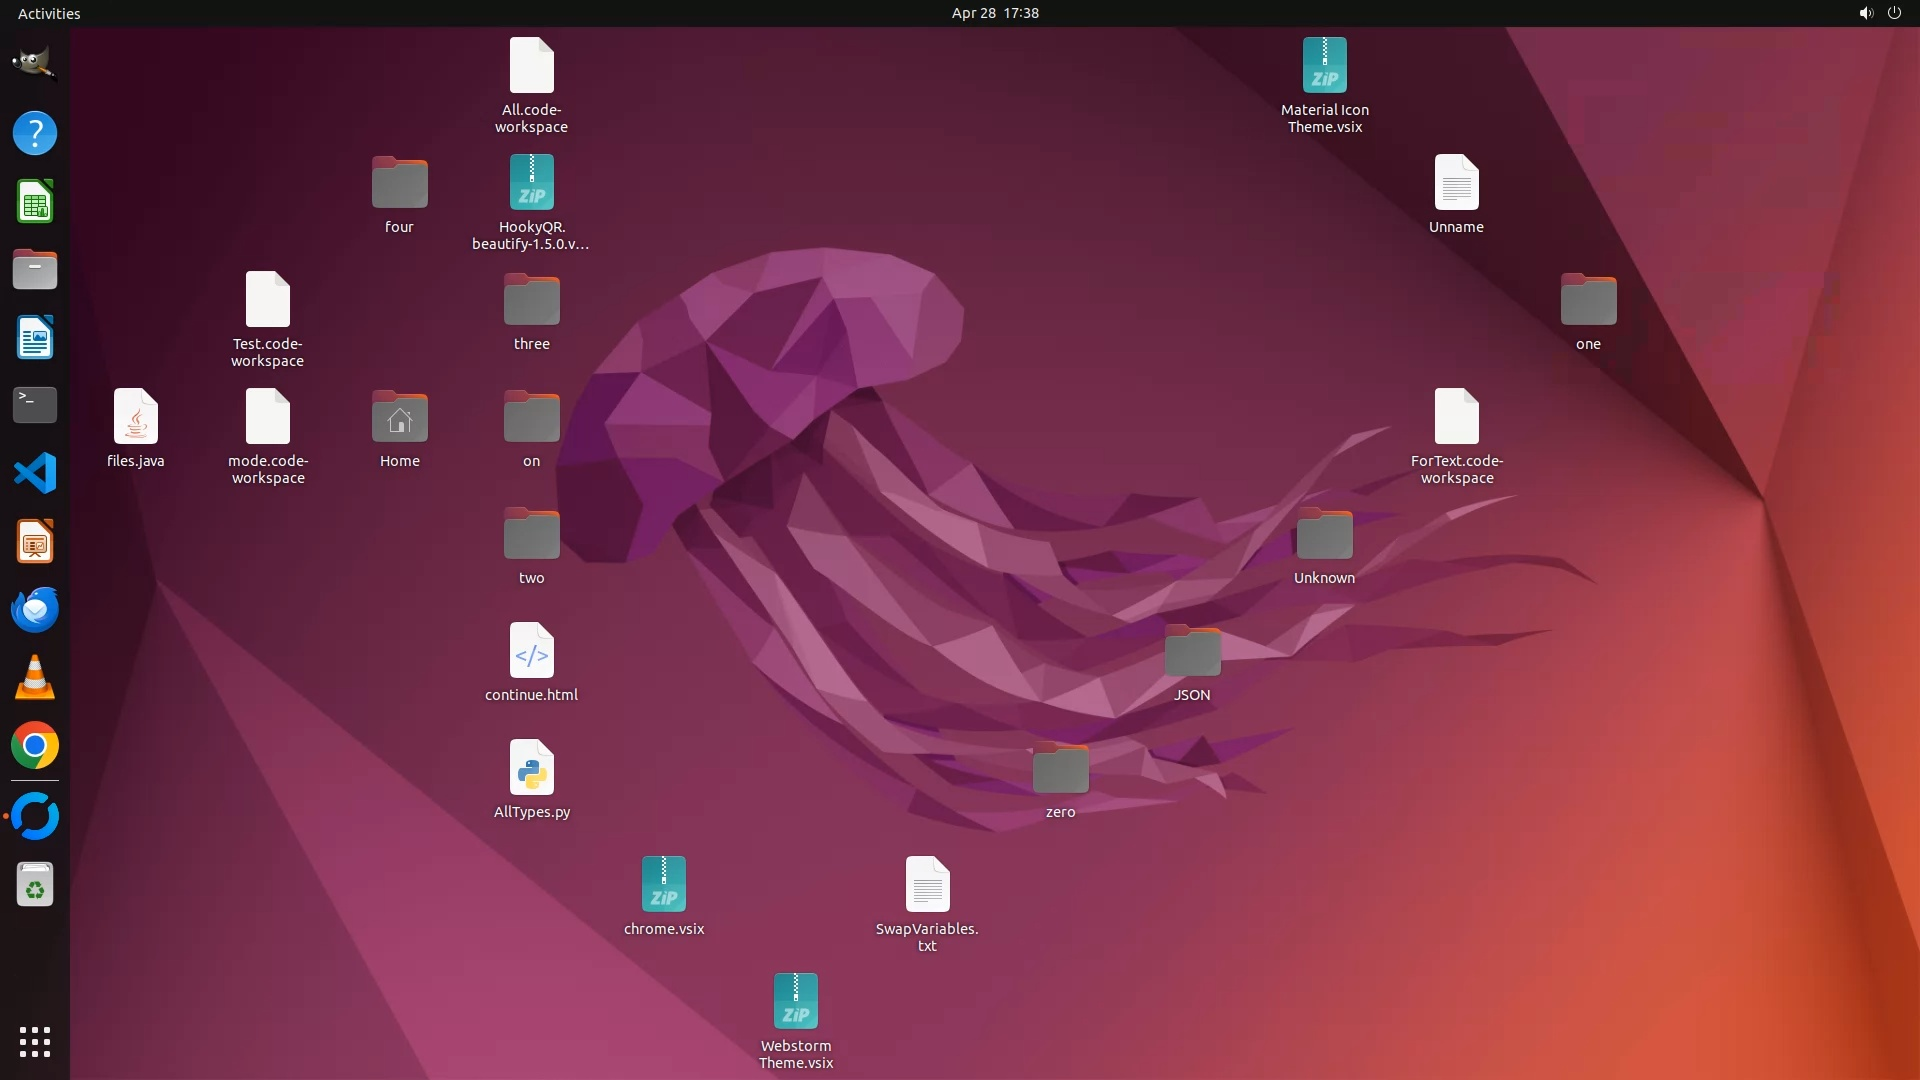Select the AllTypes.py Python file
The height and width of the screenshot is (1080, 1920).
point(531,768)
